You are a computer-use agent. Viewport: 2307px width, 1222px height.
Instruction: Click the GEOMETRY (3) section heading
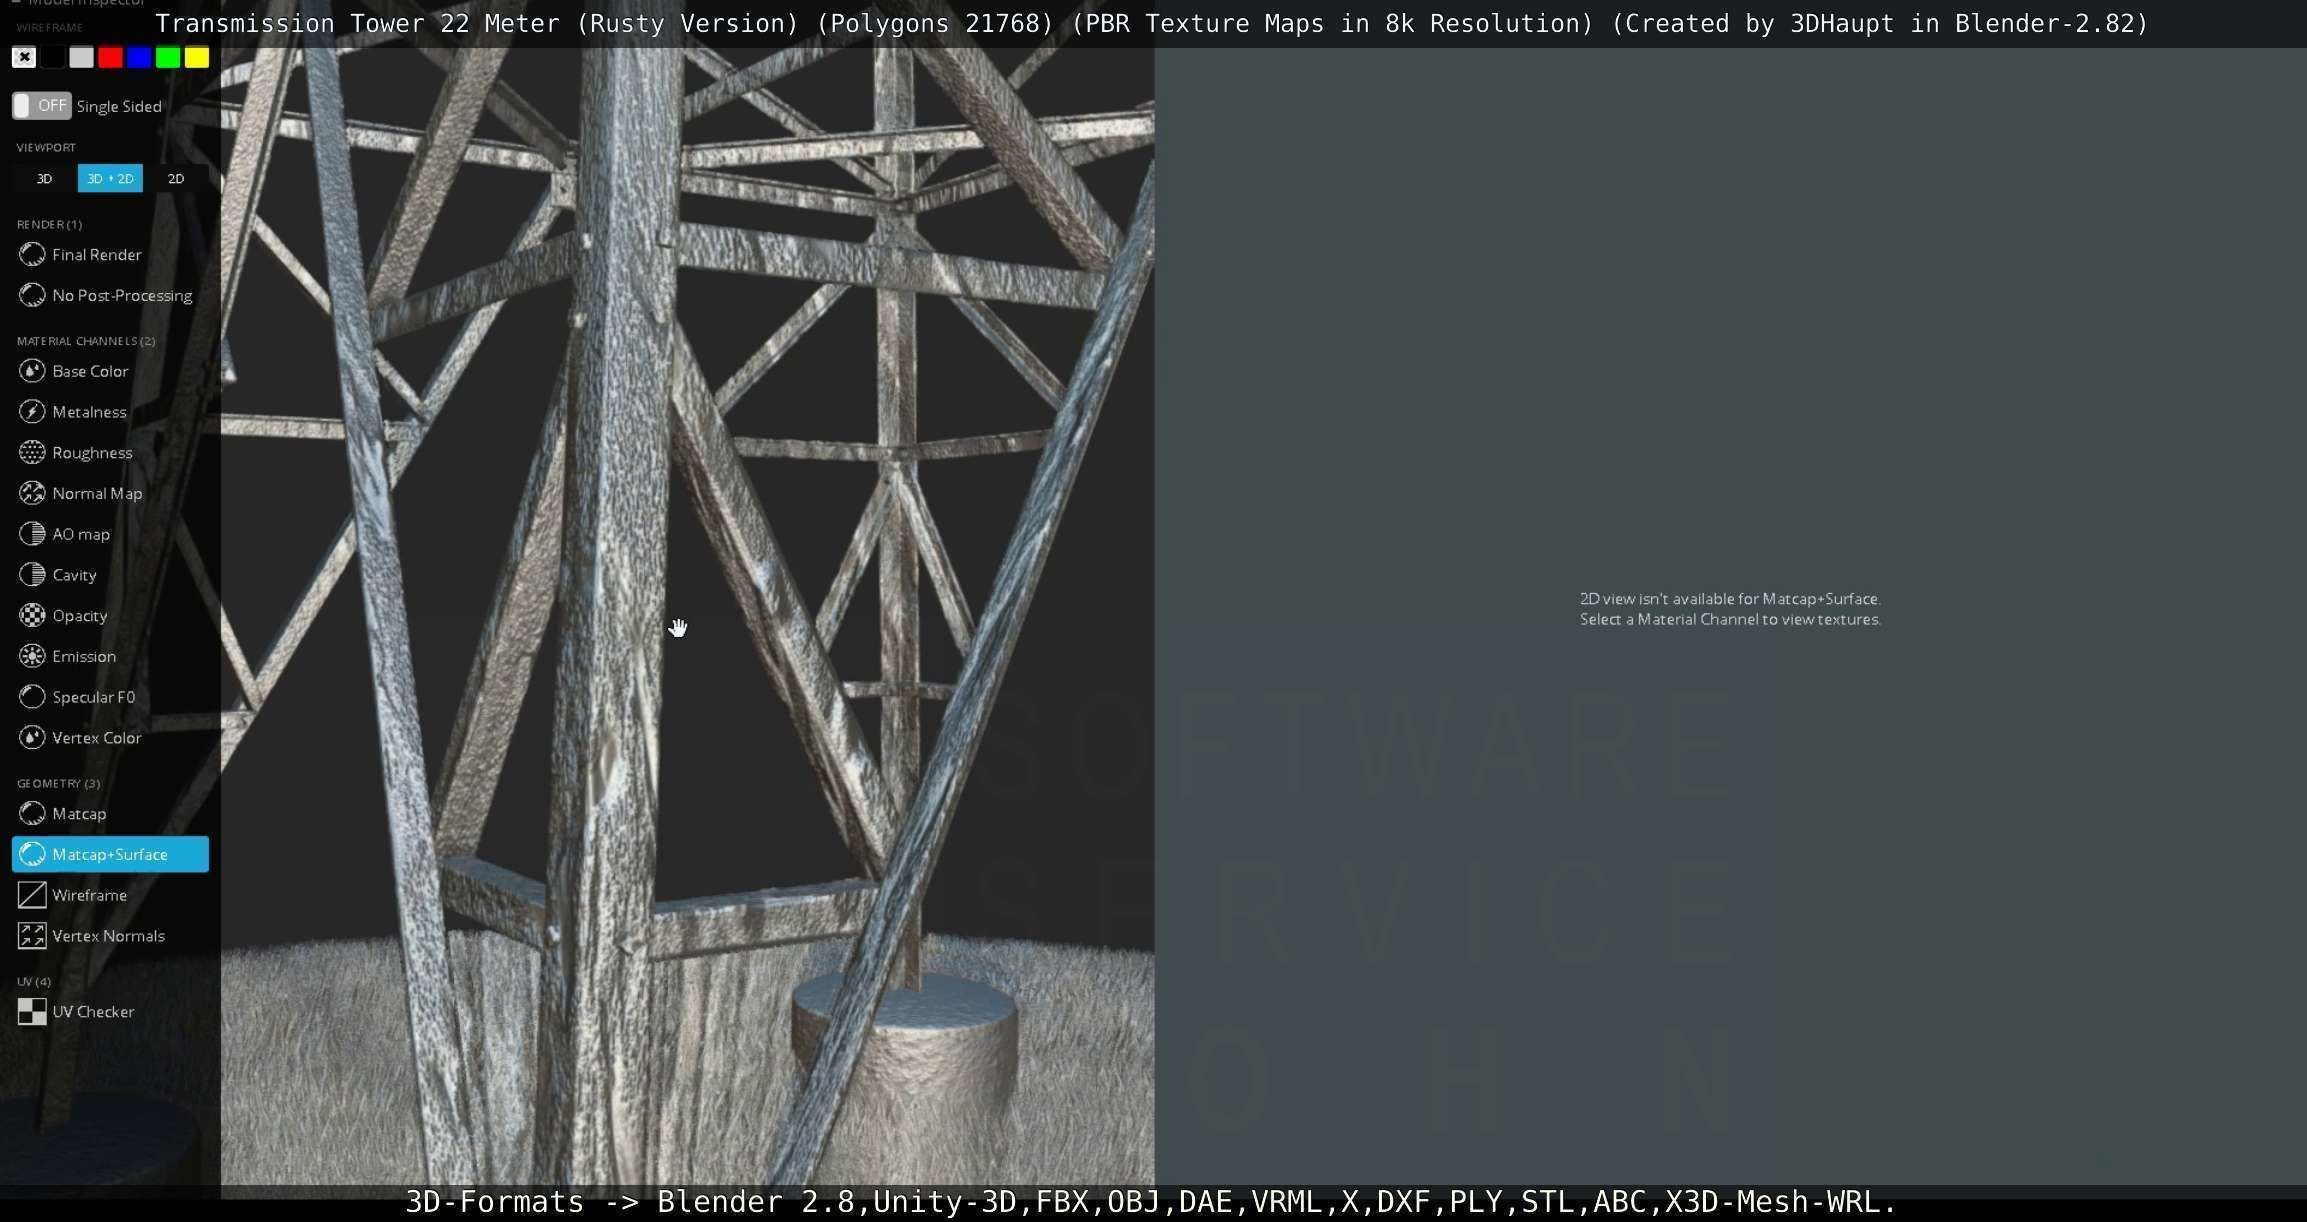click(58, 783)
